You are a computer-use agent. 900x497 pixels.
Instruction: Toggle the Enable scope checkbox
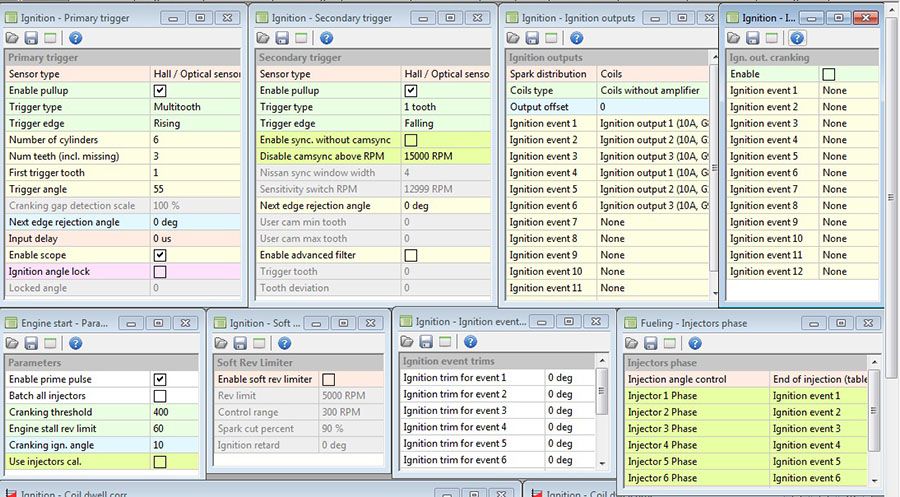[x=160, y=255]
